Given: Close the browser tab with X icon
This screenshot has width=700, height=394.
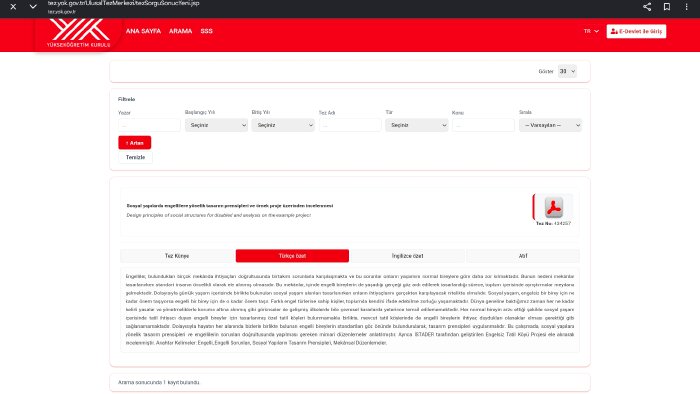Looking at the screenshot, I should [13, 7].
